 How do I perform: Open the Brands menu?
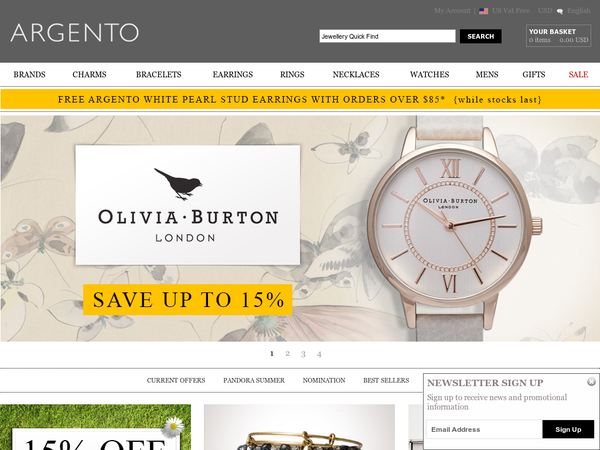(x=29, y=75)
